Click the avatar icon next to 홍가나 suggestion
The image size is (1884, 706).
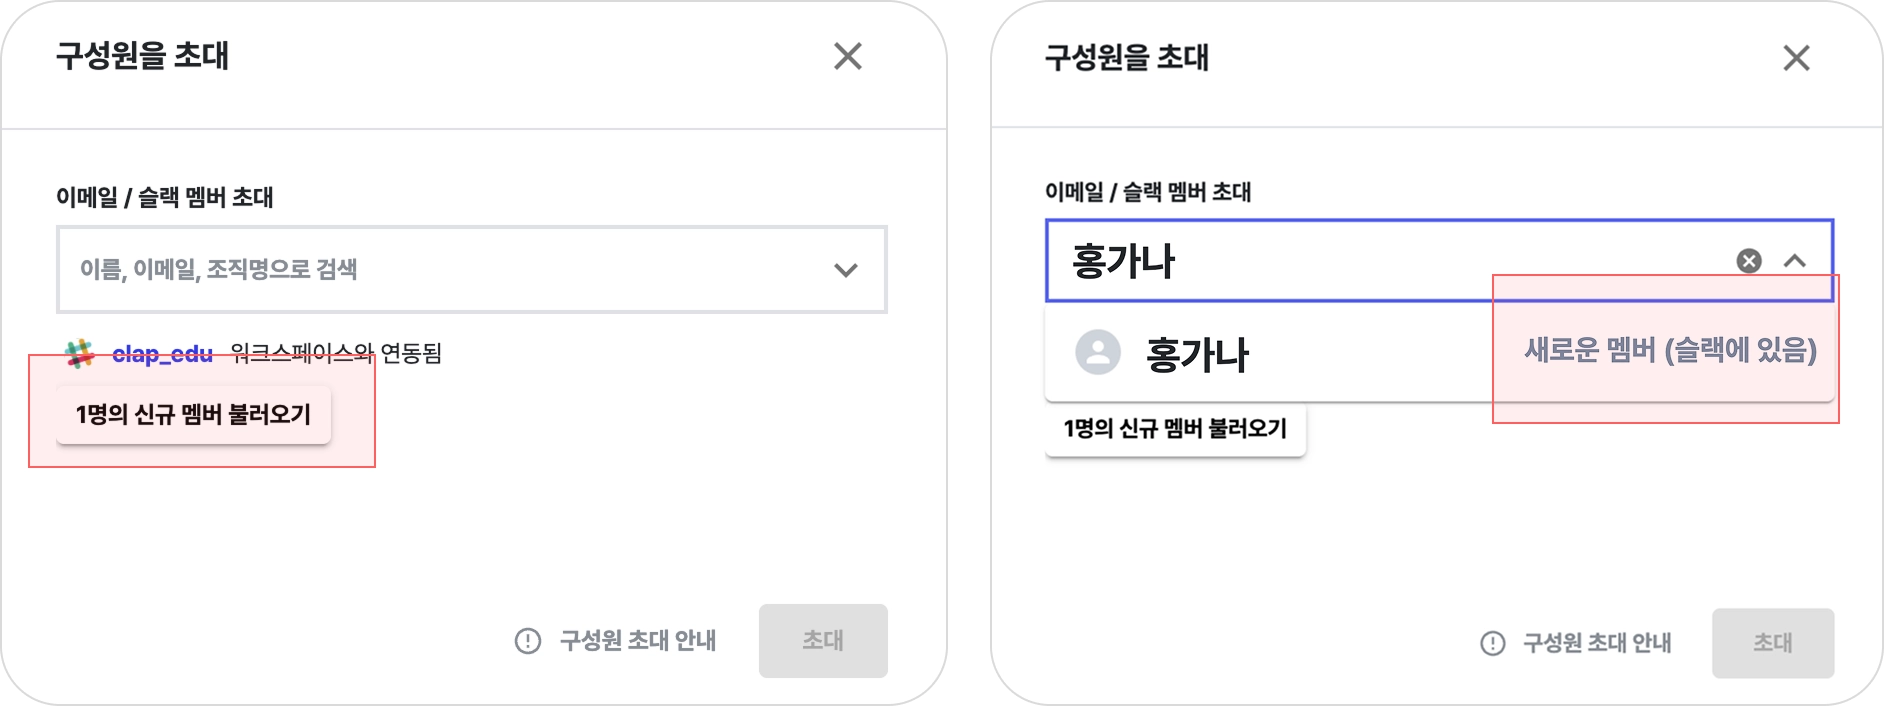click(1097, 352)
